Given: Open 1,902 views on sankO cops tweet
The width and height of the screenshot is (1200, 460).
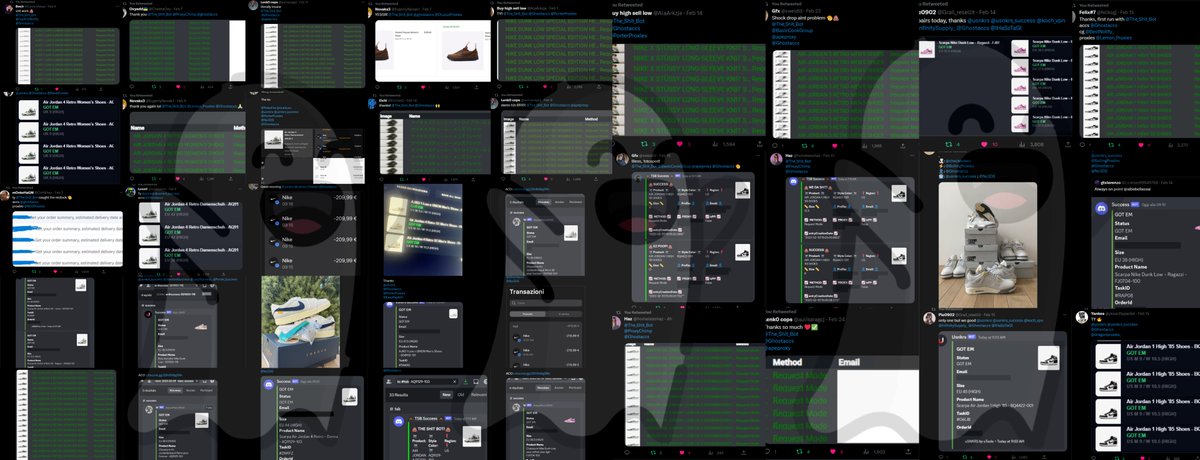Looking at the screenshot, I should pos(875,451).
